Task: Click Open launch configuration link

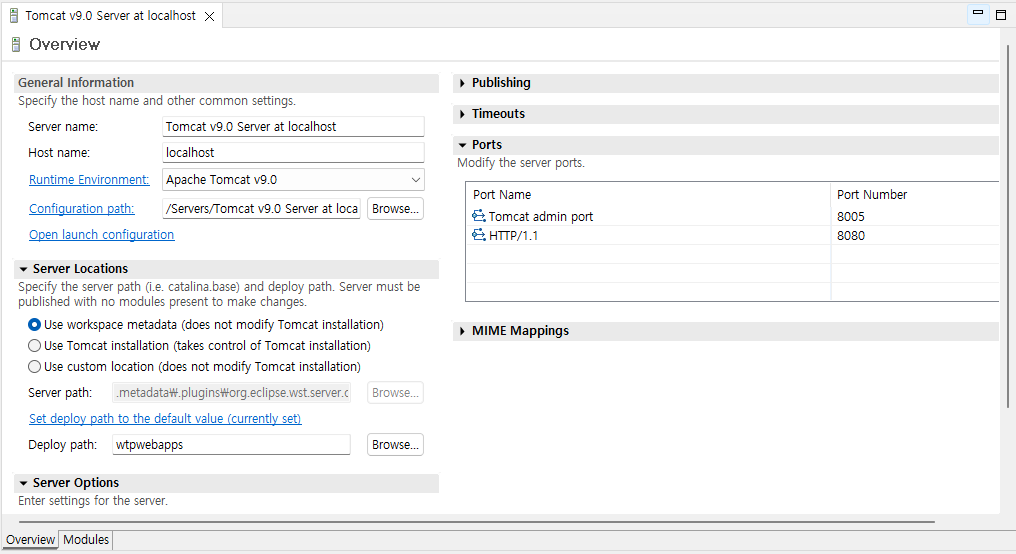Action: pos(102,235)
